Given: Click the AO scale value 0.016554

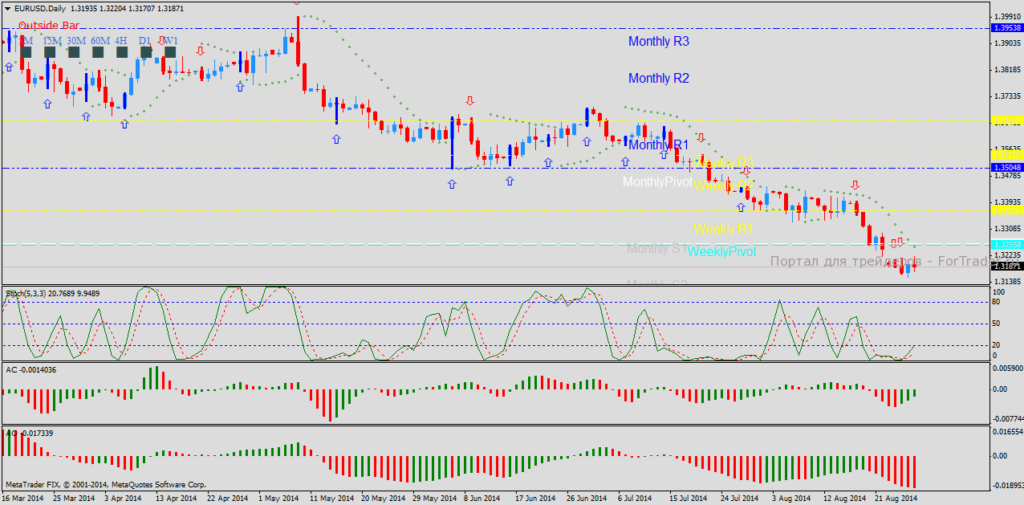Looking at the screenshot, I should click(x=1008, y=432).
